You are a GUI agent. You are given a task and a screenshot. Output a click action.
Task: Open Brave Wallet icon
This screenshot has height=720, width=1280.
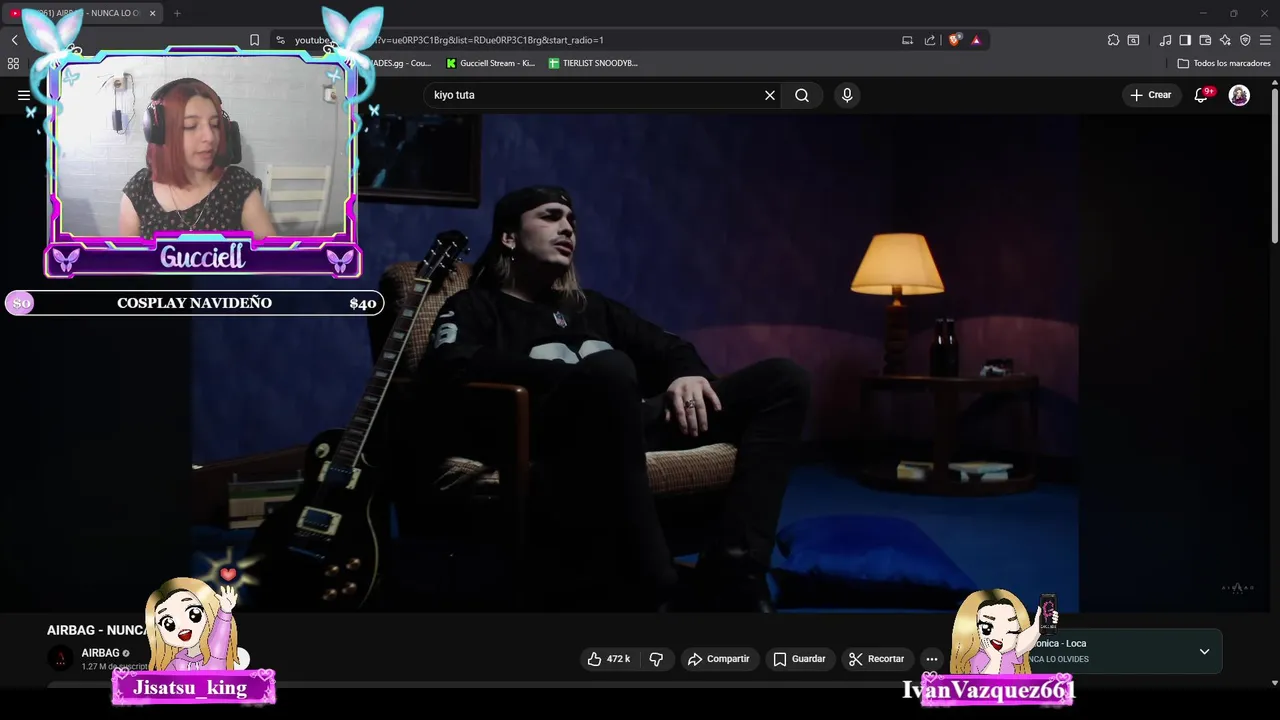1205,40
